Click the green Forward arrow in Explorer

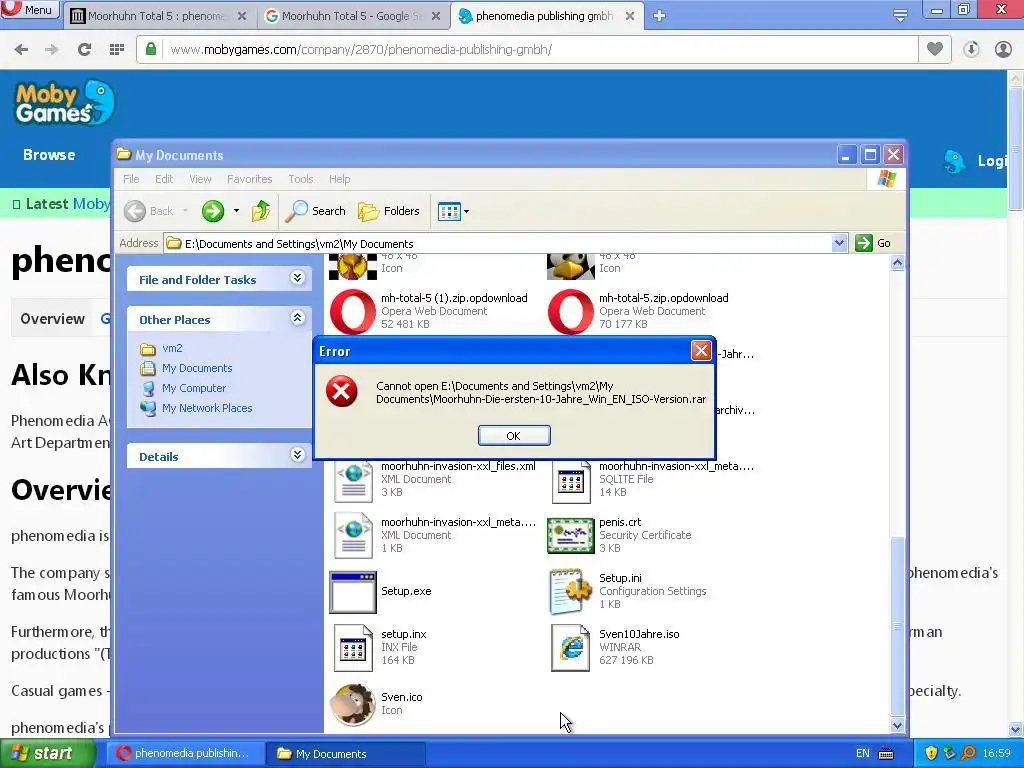click(x=213, y=211)
